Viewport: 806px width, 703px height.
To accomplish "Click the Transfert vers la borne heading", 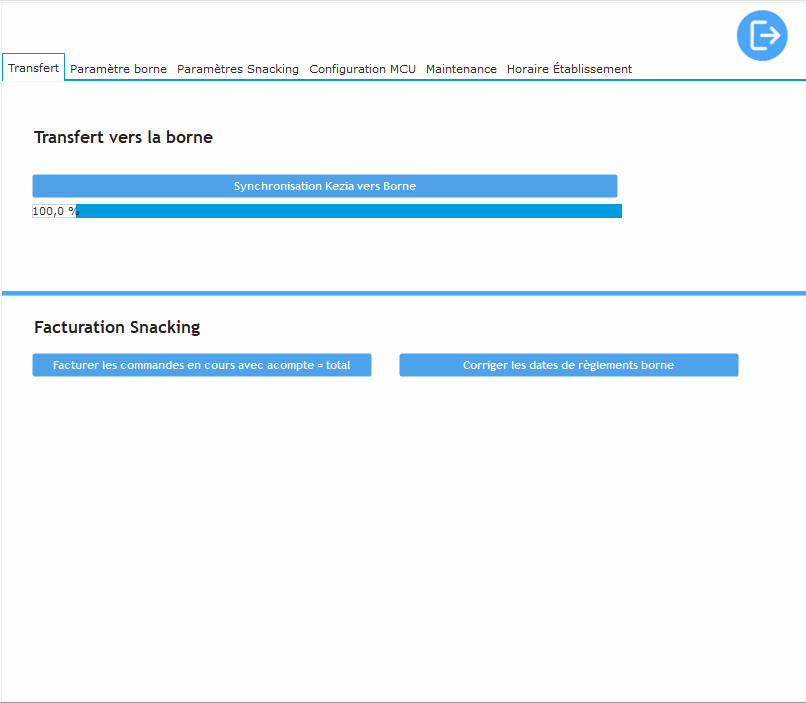I will pyautogui.click(x=123, y=137).
